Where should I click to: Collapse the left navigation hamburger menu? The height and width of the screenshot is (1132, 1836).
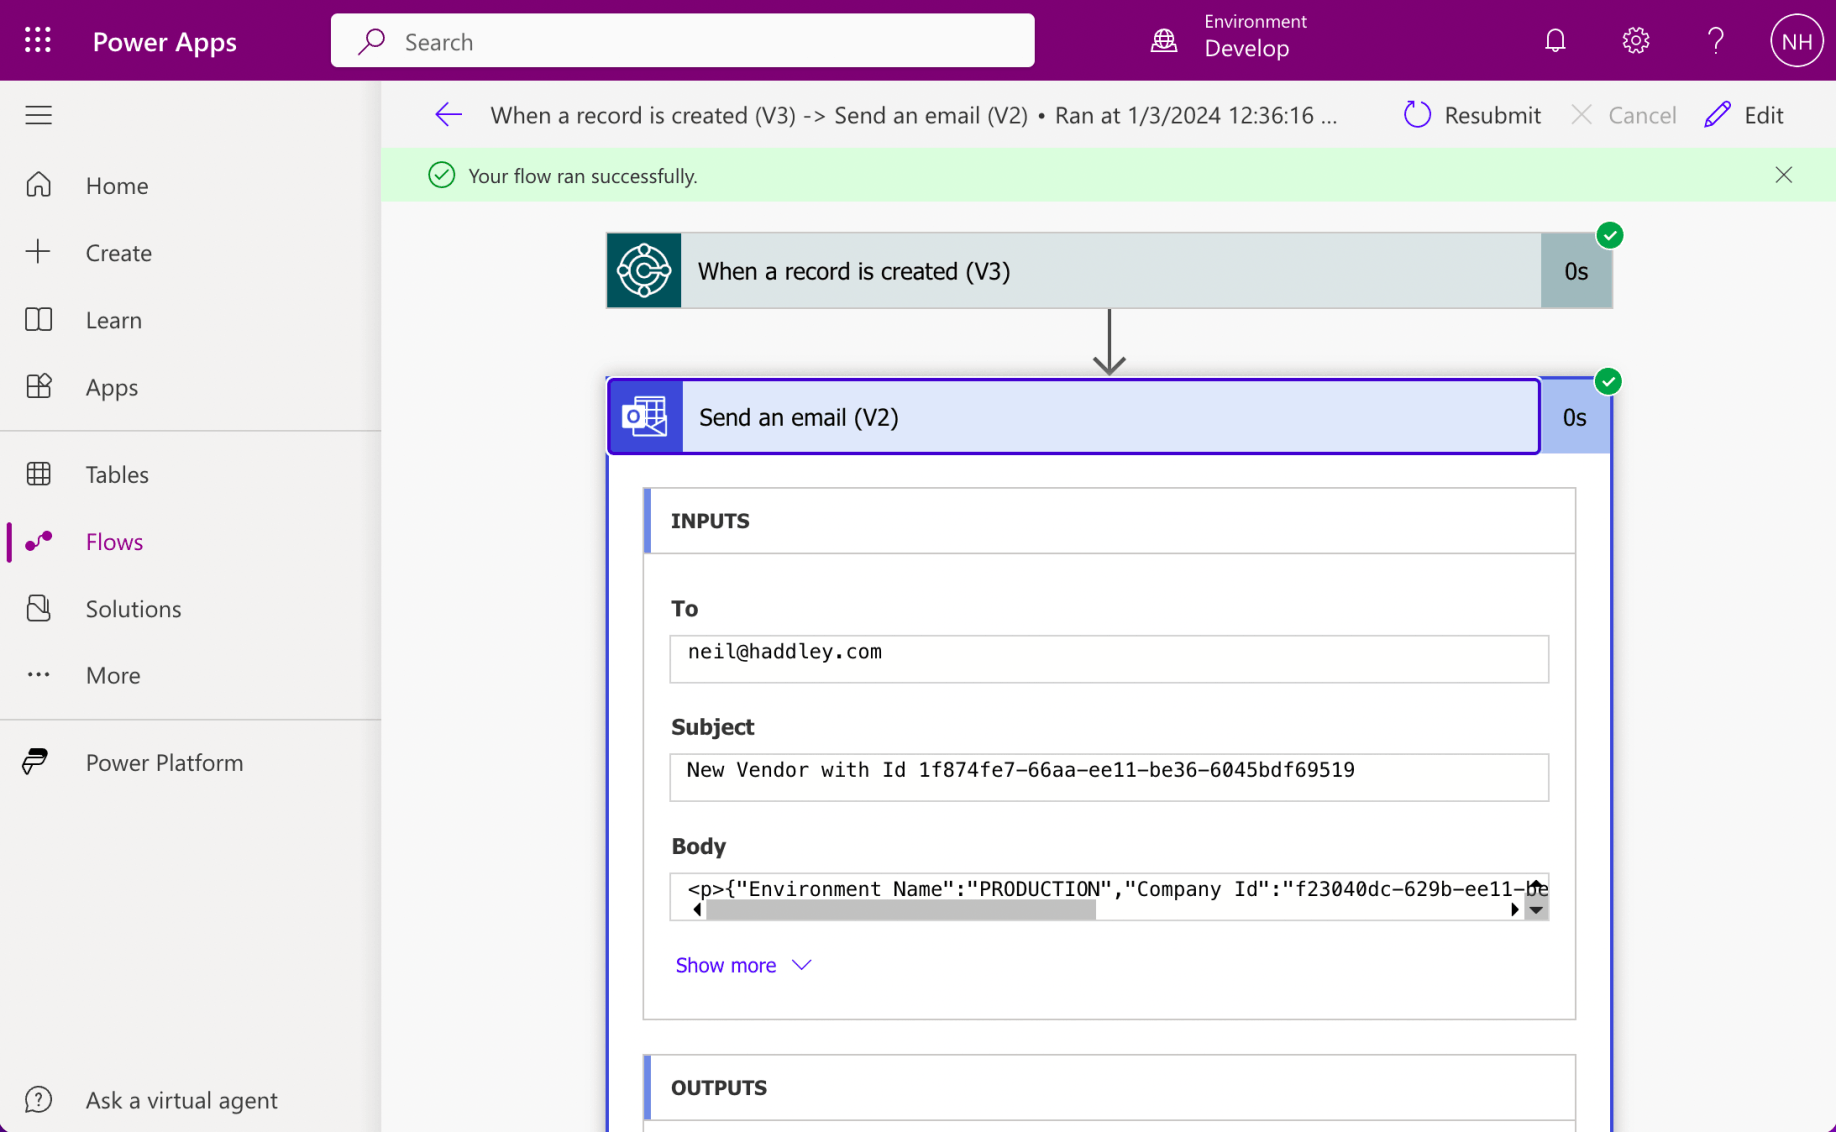click(39, 115)
